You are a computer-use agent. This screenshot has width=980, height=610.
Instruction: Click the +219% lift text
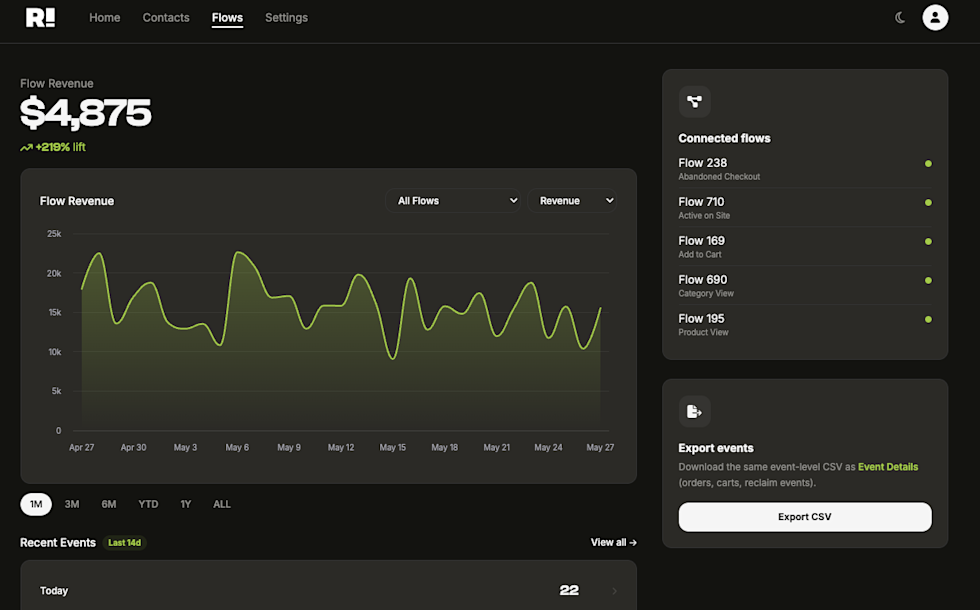61,148
